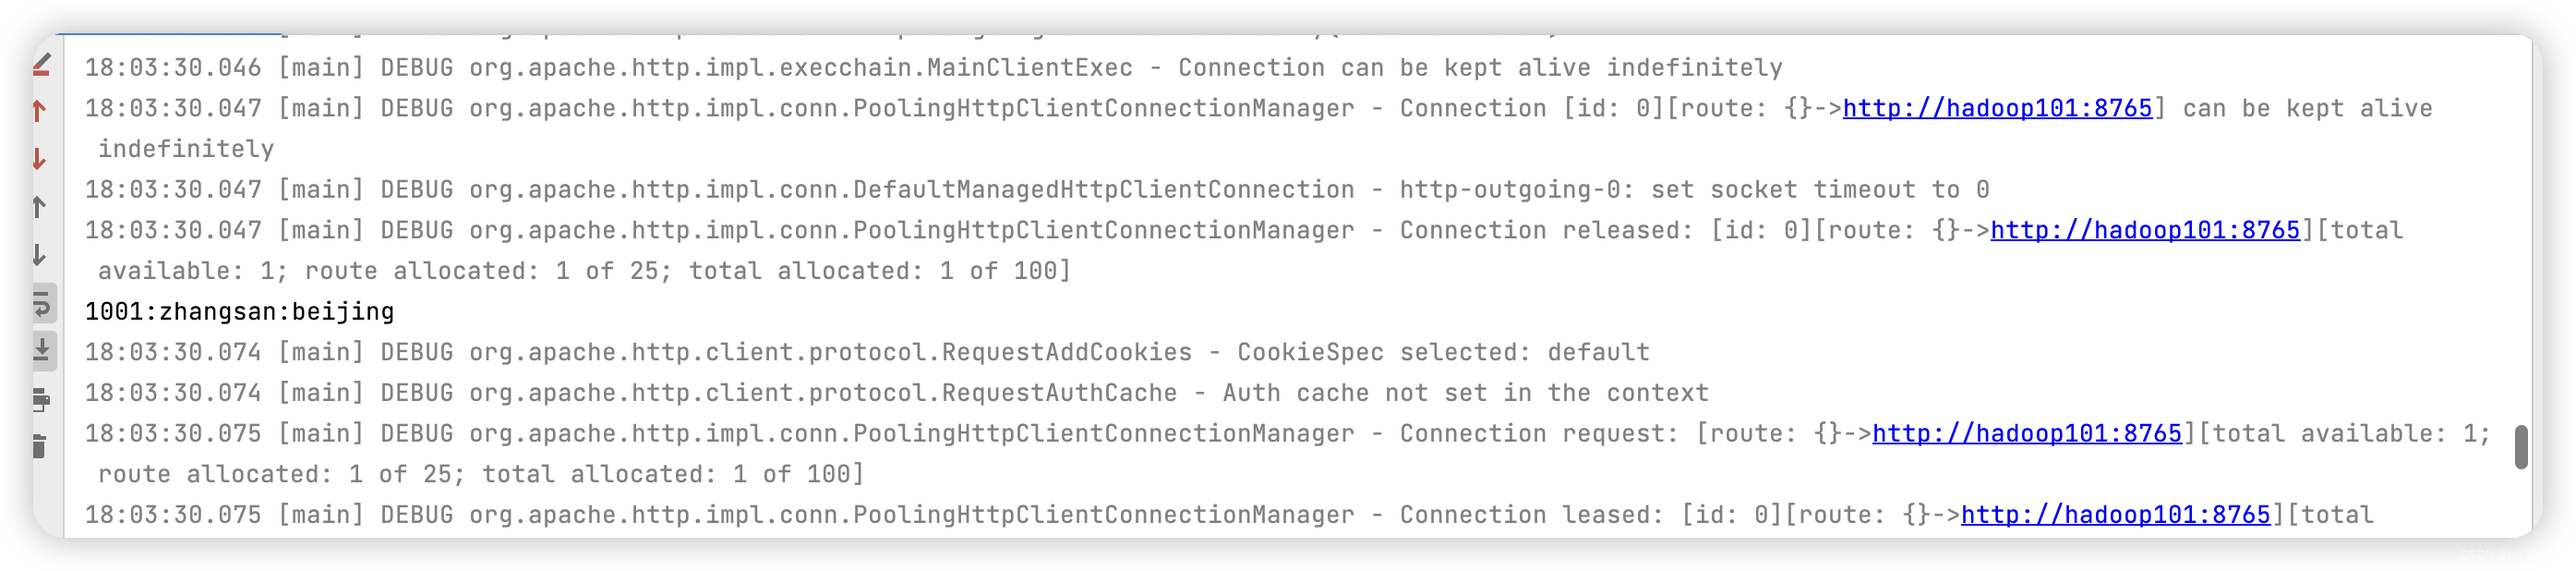Click the 1001:zhangsan:beijing output line
Screen dimensions: 2576x571
(239, 312)
